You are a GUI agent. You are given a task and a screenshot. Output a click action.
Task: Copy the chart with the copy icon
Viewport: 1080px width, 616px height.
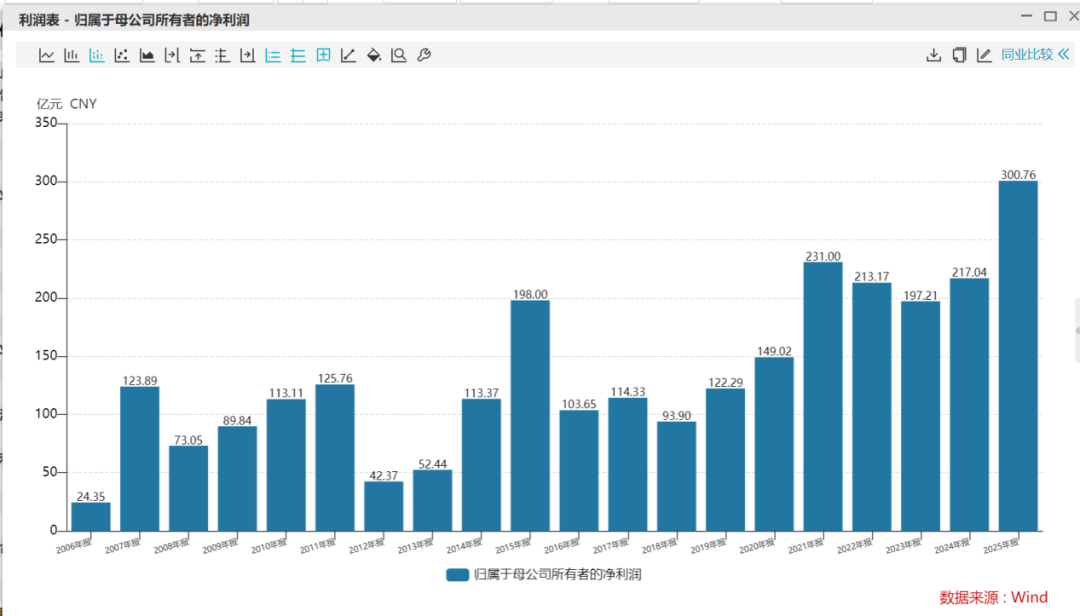pos(959,55)
